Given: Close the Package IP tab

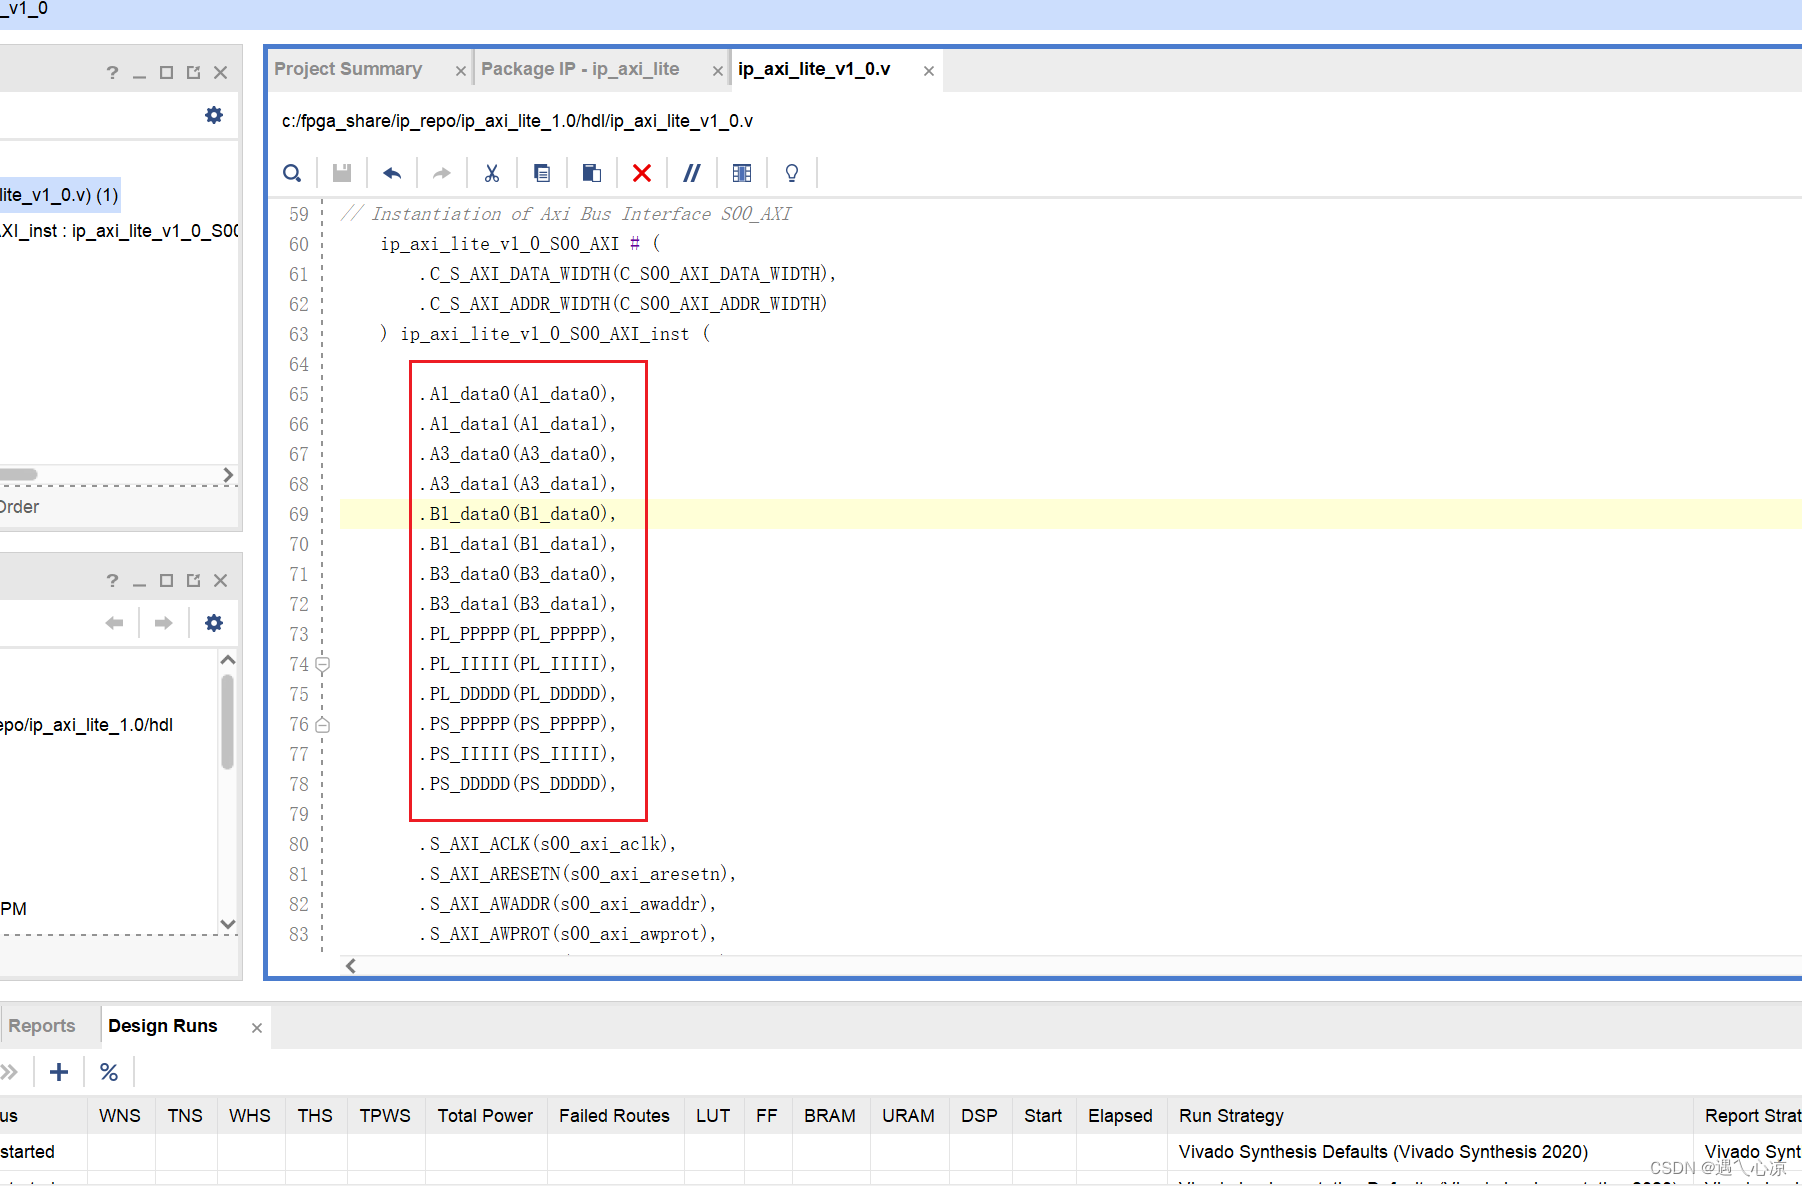Looking at the screenshot, I should click(718, 71).
